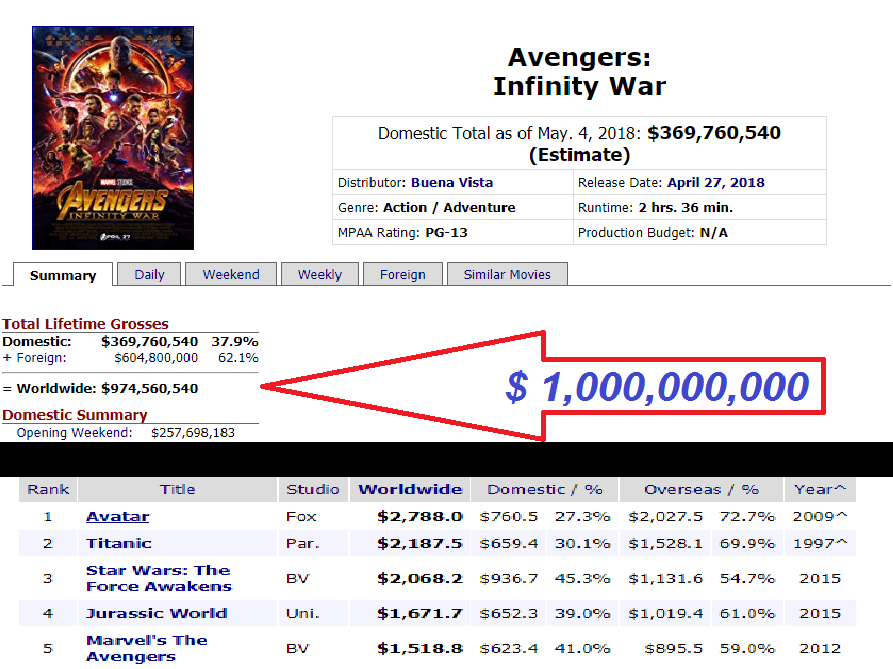Click the foreign percentage 62.1%

click(238, 358)
